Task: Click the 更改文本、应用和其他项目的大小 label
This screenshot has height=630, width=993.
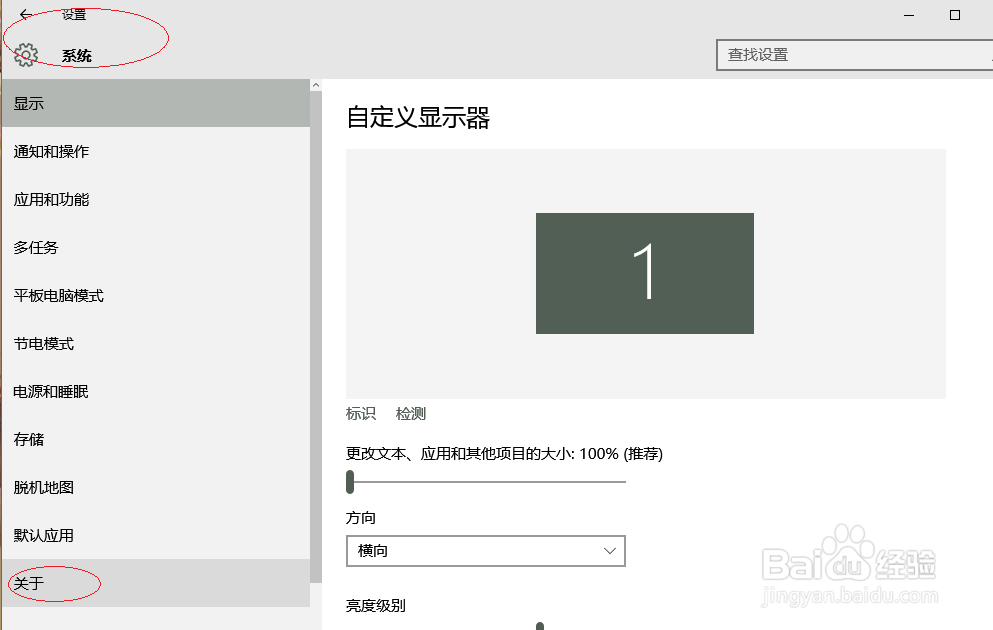Action: pyautogui.click(x=504, y=454)
